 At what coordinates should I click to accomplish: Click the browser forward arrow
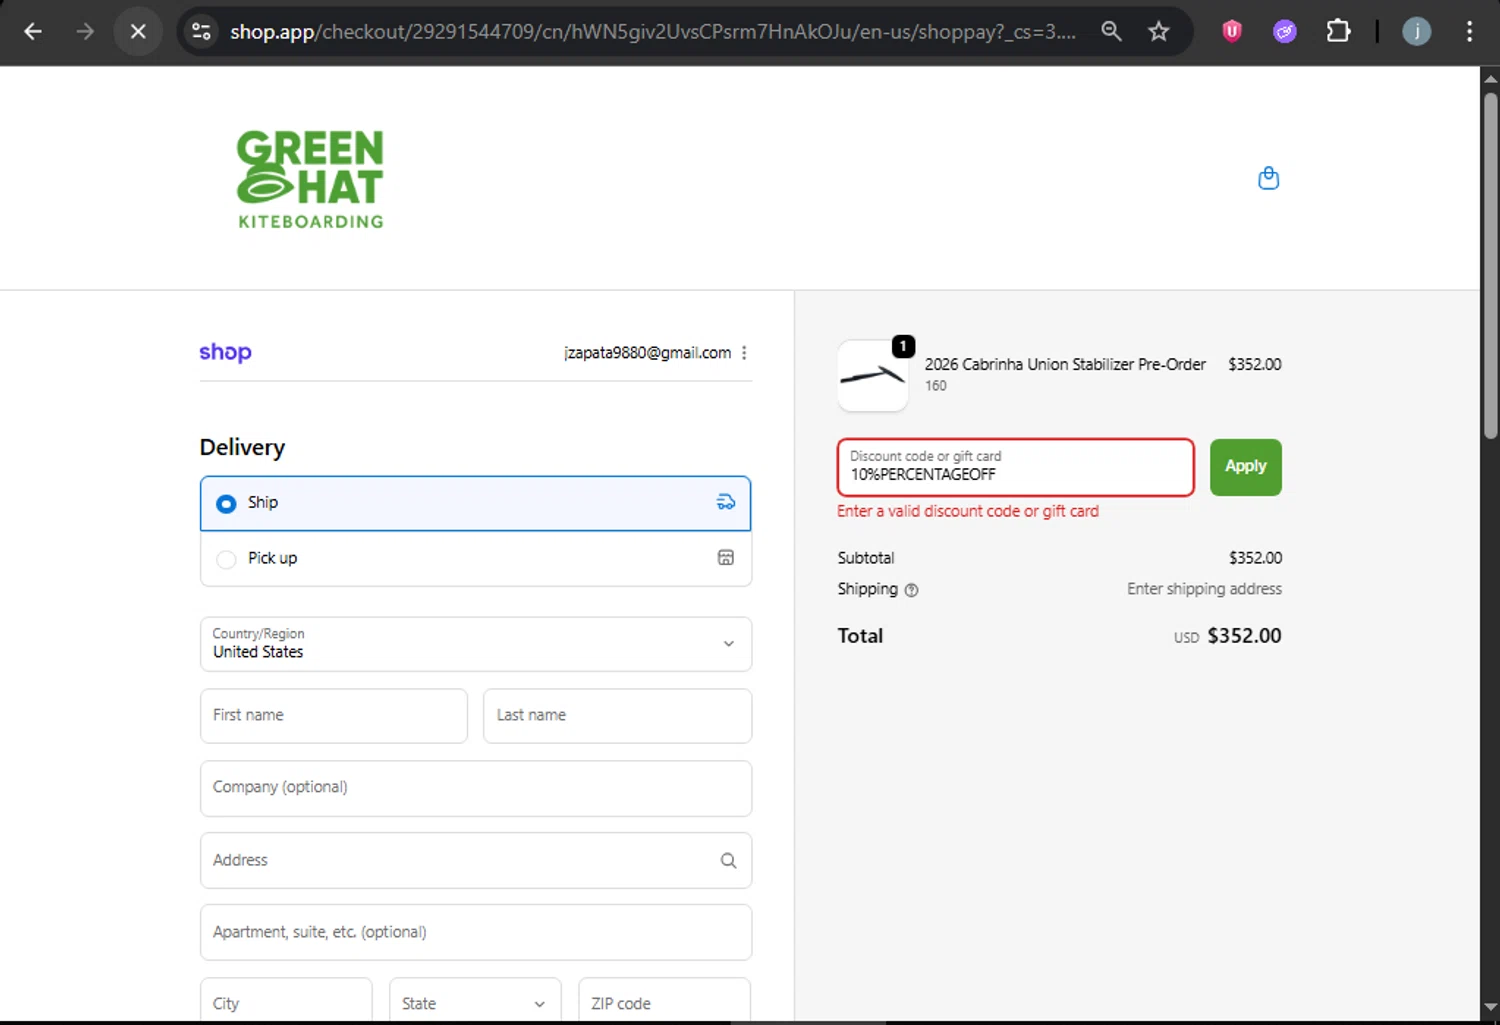[x=85, y=32]
